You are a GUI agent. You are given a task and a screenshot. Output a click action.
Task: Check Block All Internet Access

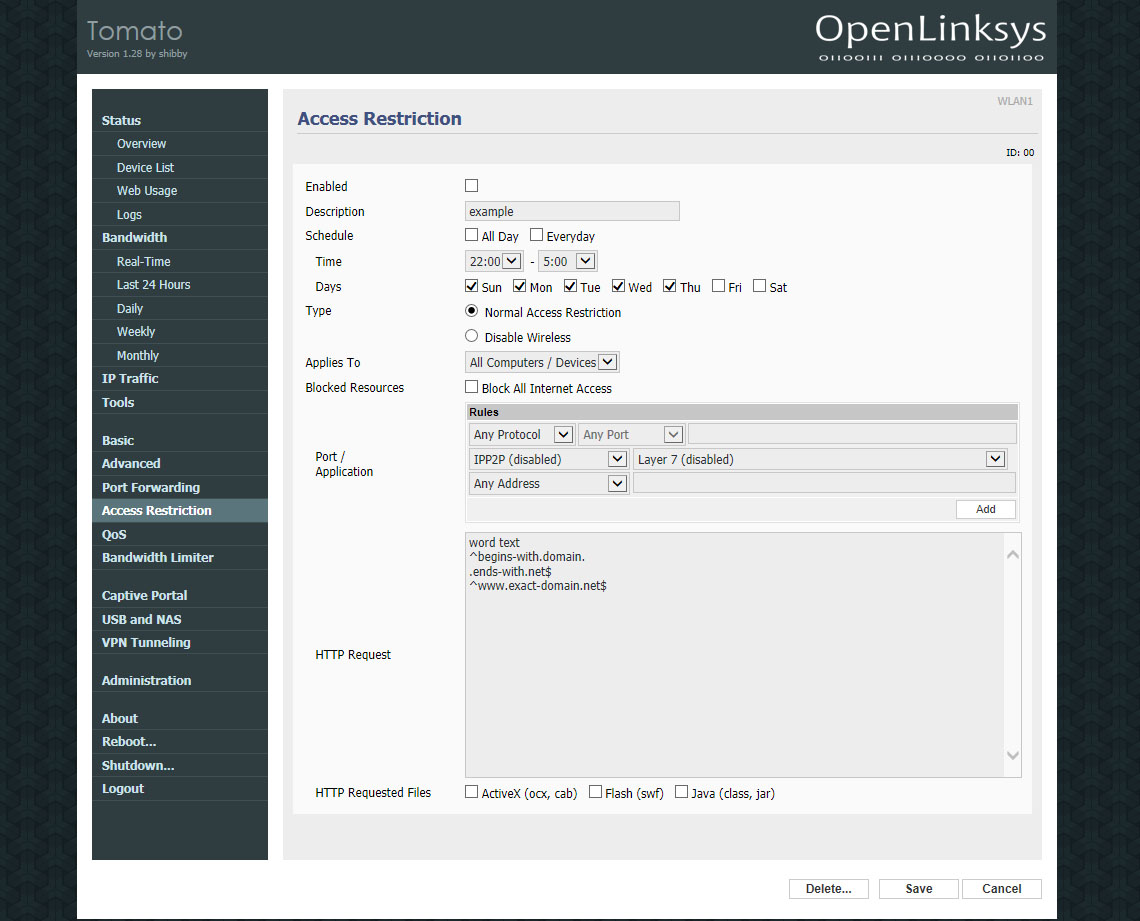click(472, 387)
